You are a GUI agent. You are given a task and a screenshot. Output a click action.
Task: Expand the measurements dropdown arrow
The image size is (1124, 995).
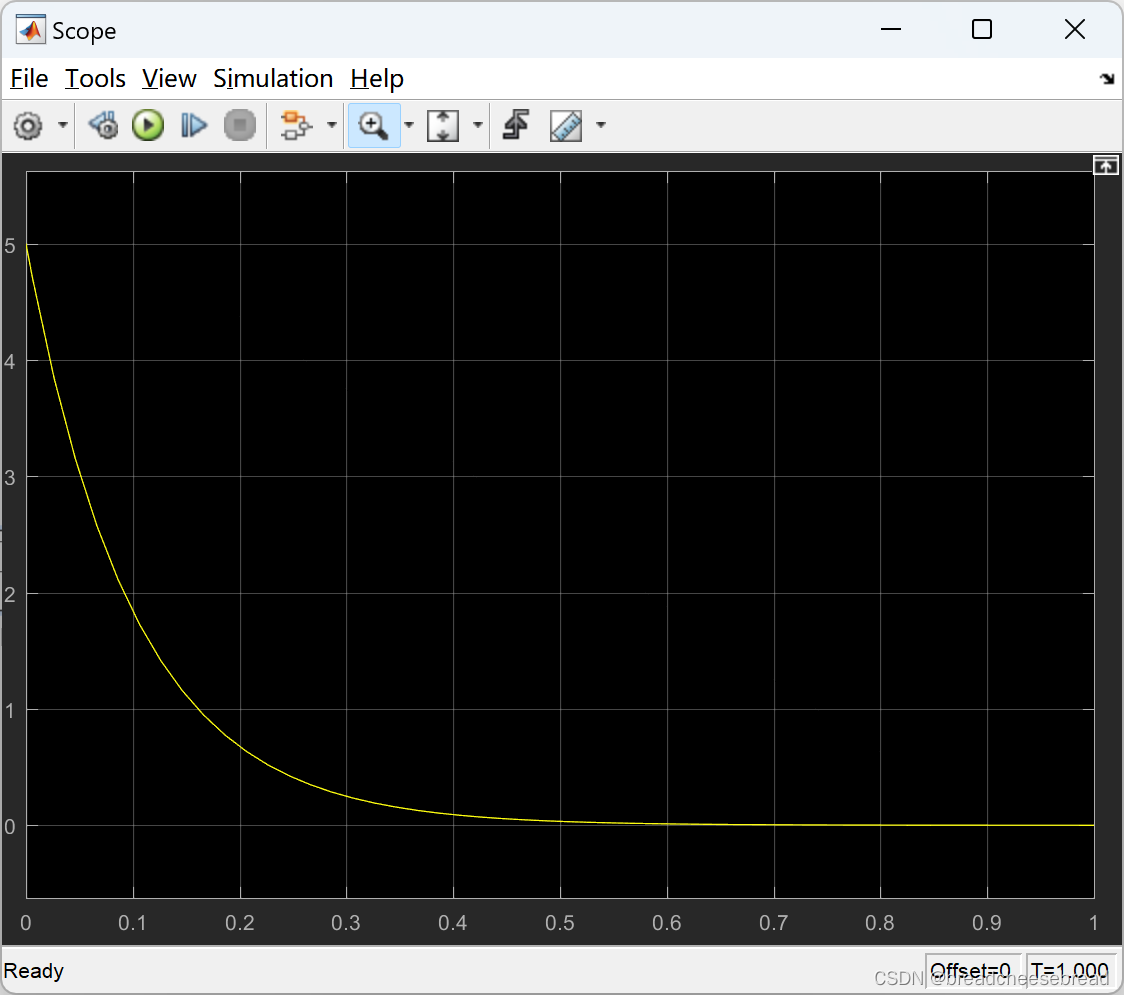coord(601,125)
